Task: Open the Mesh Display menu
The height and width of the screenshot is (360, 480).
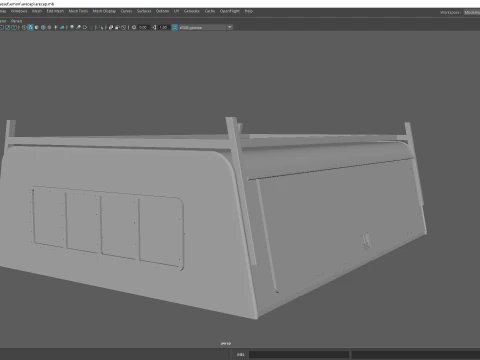Action: click(104, 11)
